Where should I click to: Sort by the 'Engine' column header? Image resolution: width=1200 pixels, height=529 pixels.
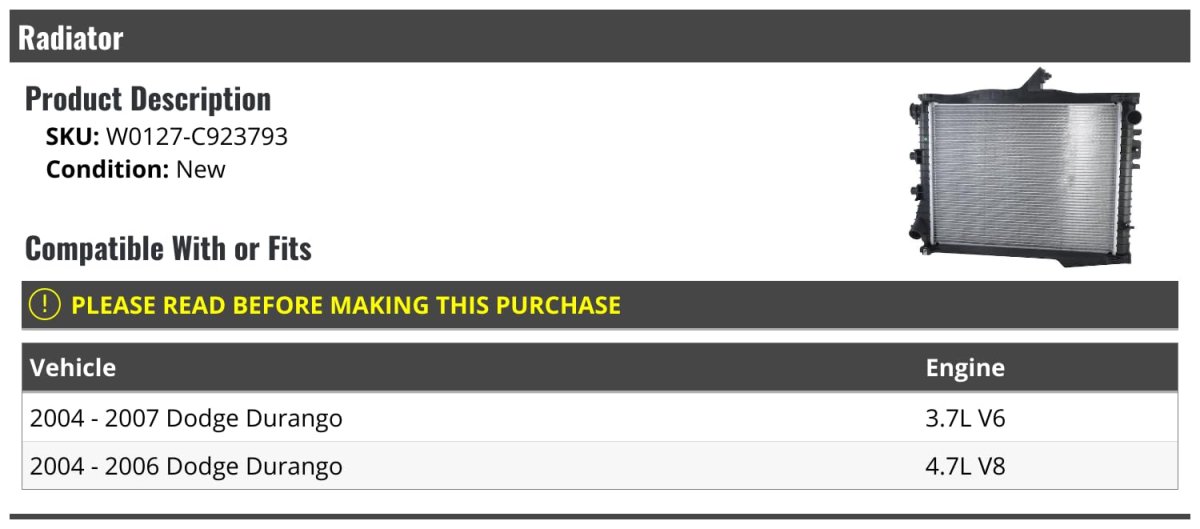[x=965, y=368]
